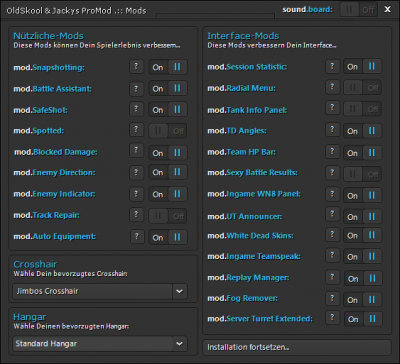Open the Standard Hangar dropdown arrow

180,344
